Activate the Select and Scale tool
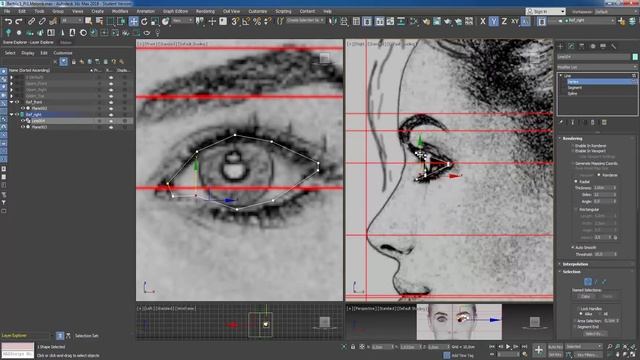This screenshot has height=360, width=640. click(155, 21)
